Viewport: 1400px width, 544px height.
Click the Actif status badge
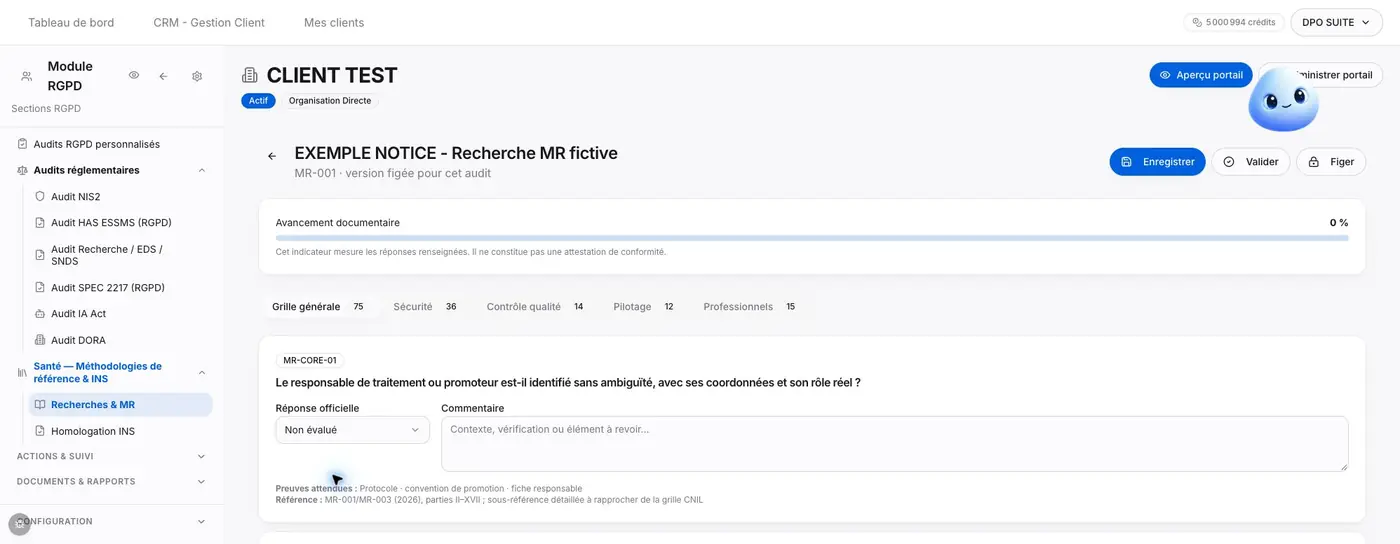(258, 101)
